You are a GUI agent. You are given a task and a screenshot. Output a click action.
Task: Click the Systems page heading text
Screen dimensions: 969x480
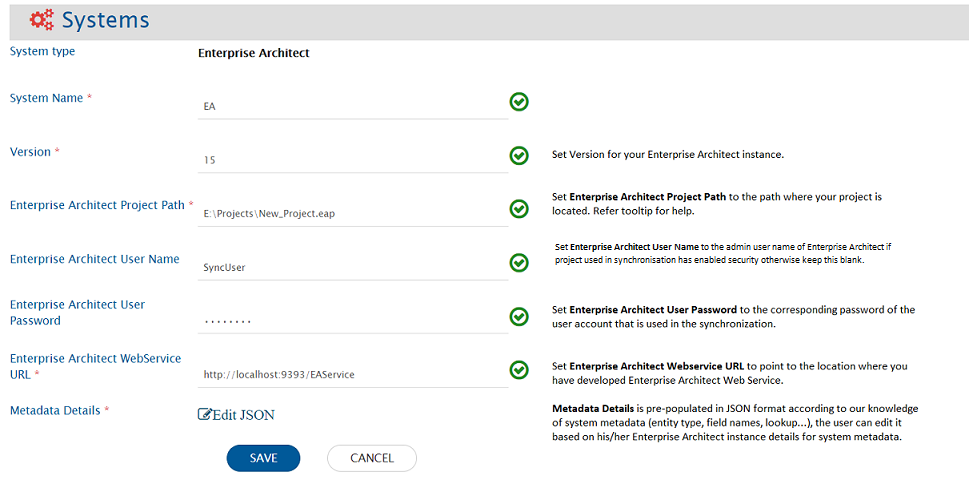[105, 20]
